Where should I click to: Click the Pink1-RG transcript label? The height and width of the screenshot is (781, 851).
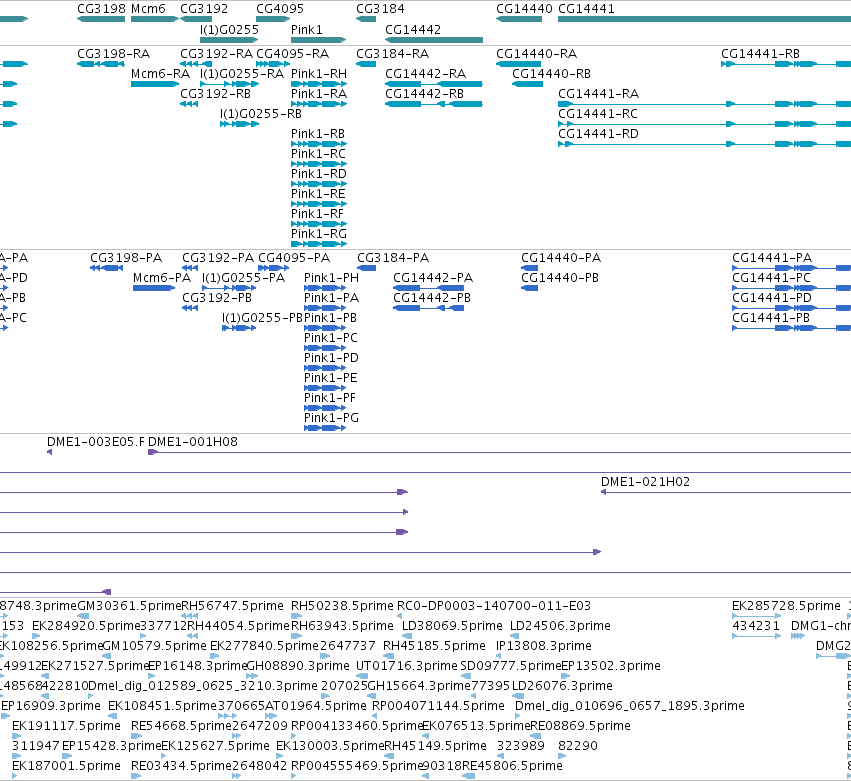(x=319, y=233)
